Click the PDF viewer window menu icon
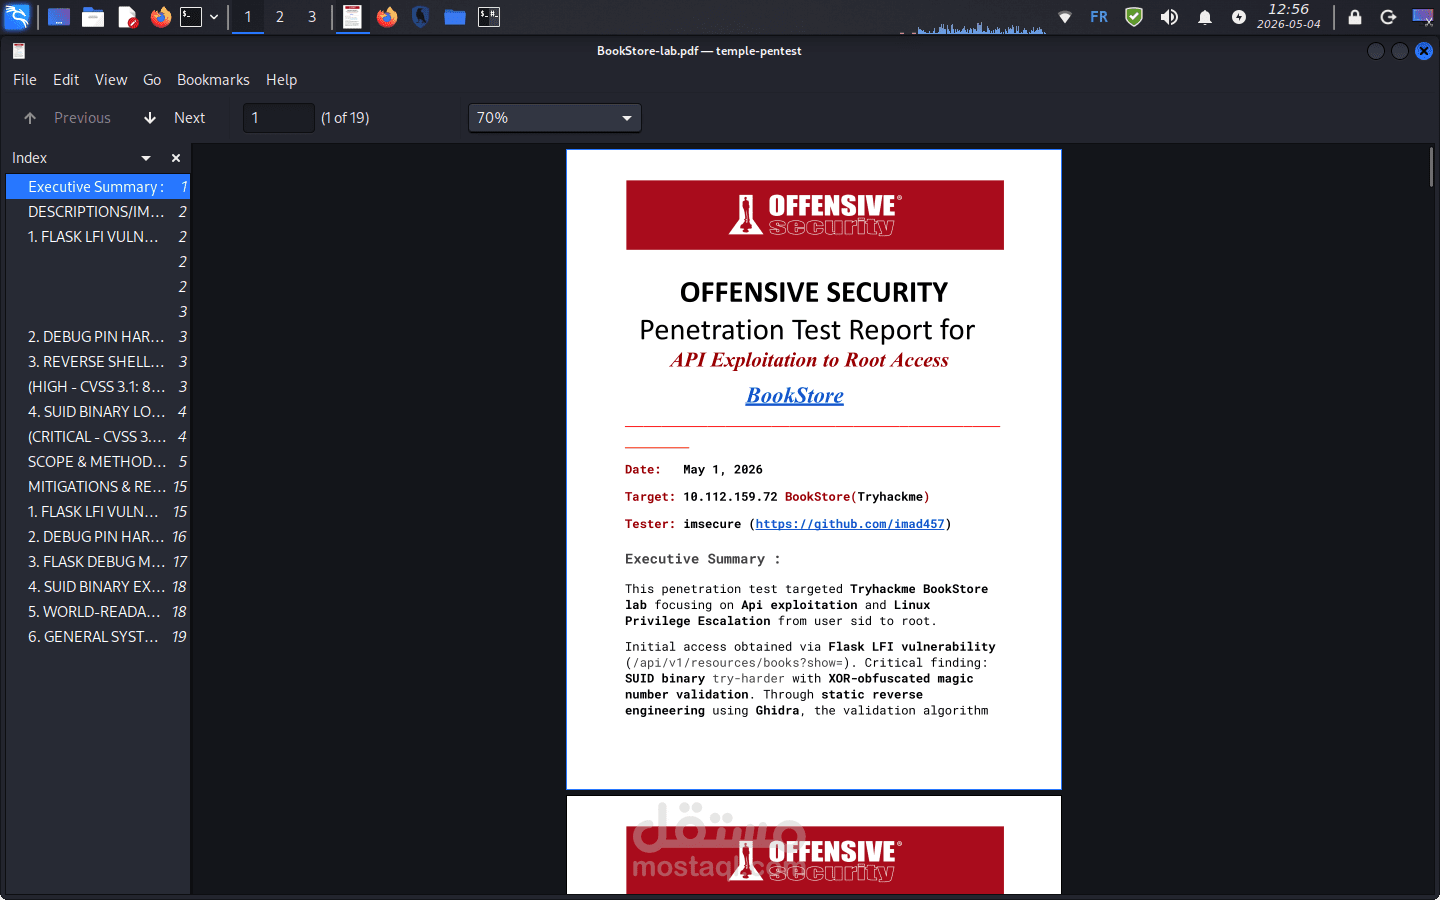1440x900 pixels. 19,51
